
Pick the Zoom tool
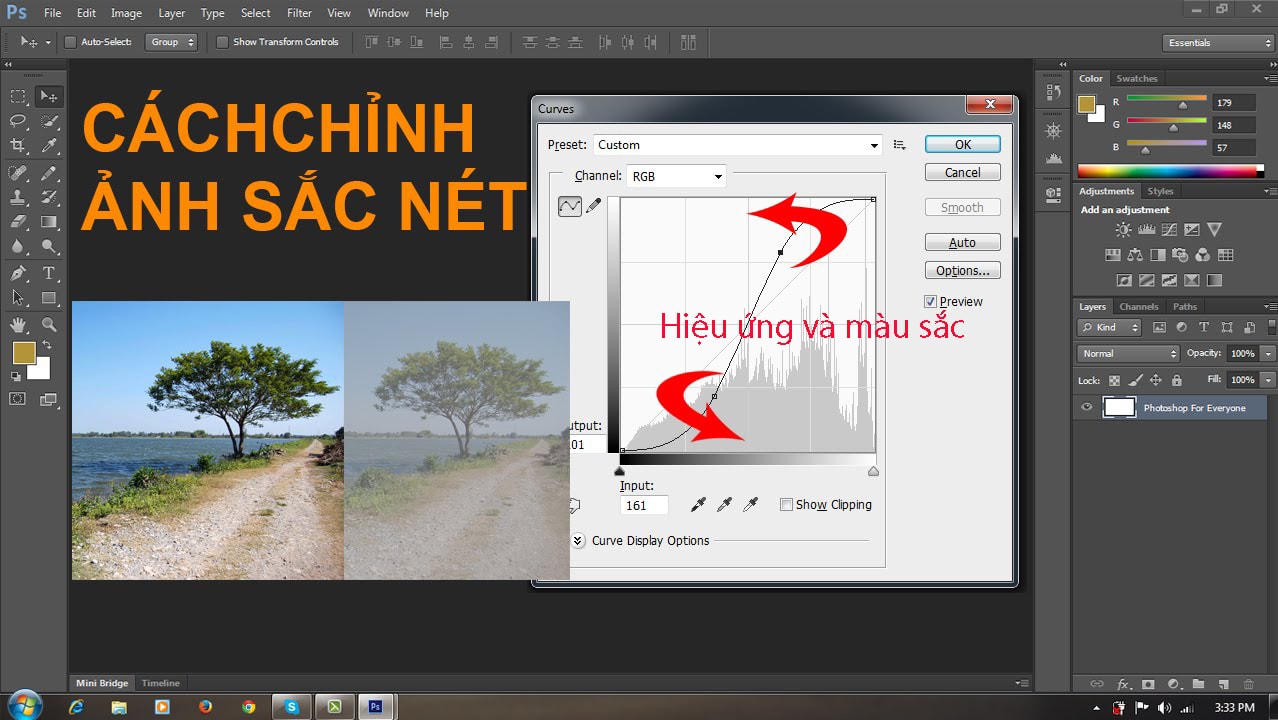click(50, 322)
